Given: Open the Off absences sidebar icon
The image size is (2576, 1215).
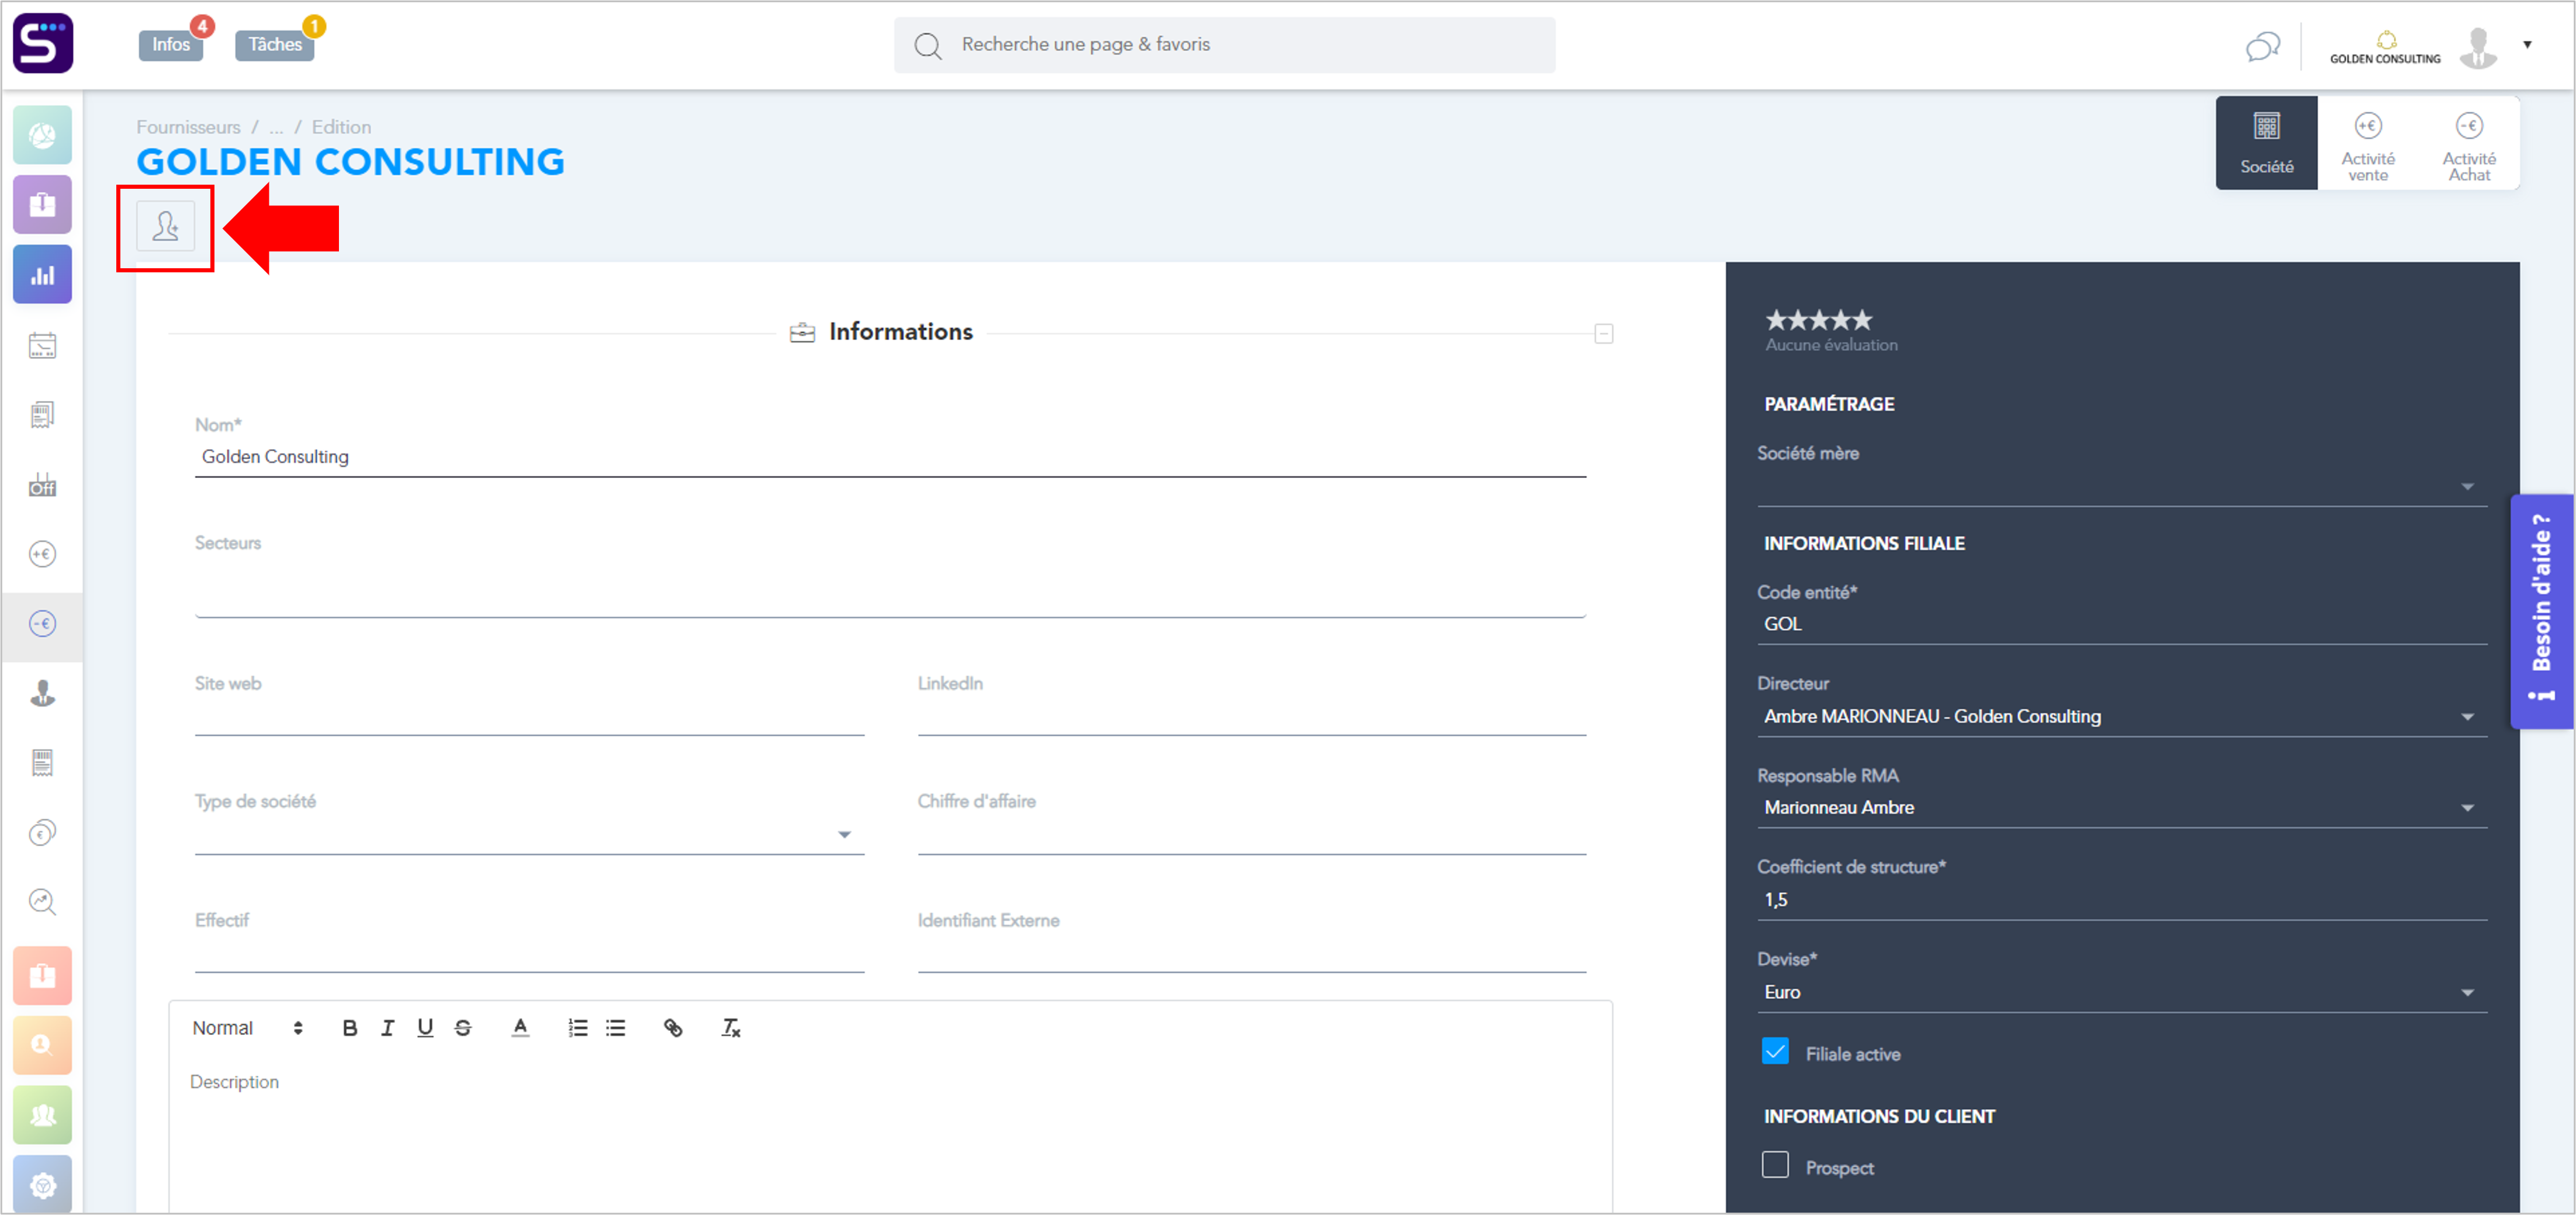Looking at the screenshot, I should pyautogui.click(x=42, y=485).
